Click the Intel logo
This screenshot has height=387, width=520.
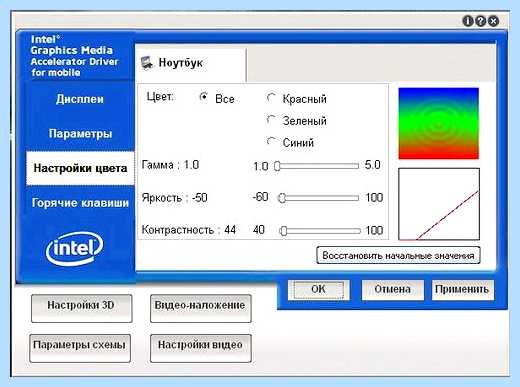(74, 248)
